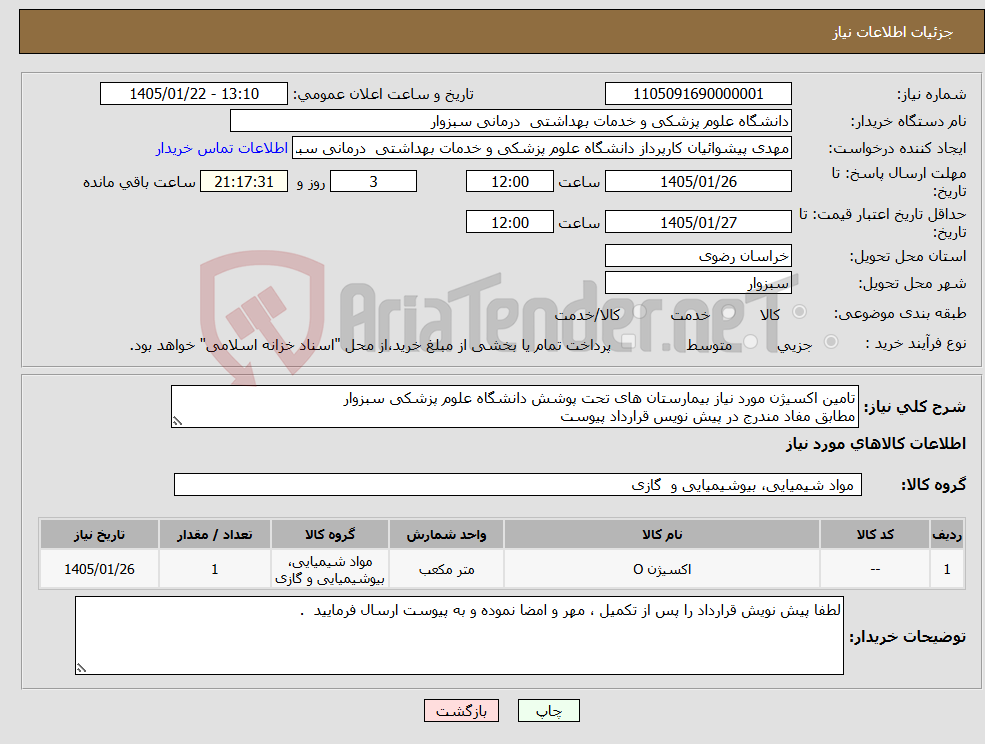Click the delivery city سبزوار field
The image size is (985, 744).
(698, 283)
